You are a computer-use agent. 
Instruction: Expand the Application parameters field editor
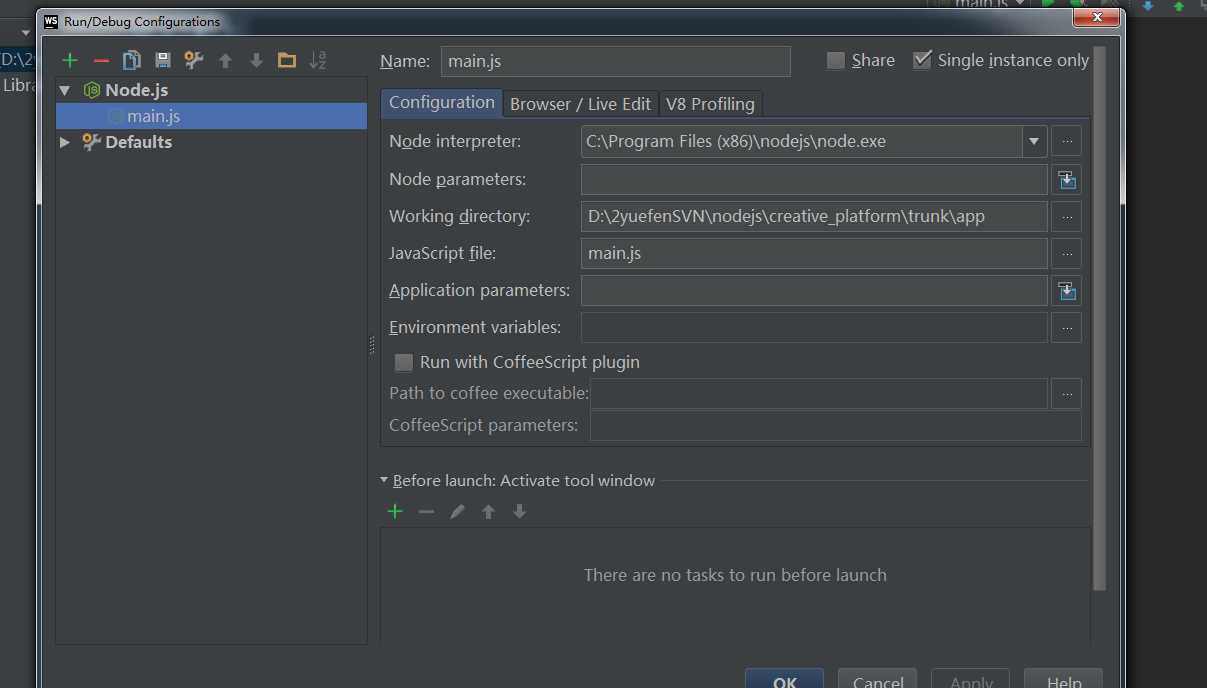1067,291
